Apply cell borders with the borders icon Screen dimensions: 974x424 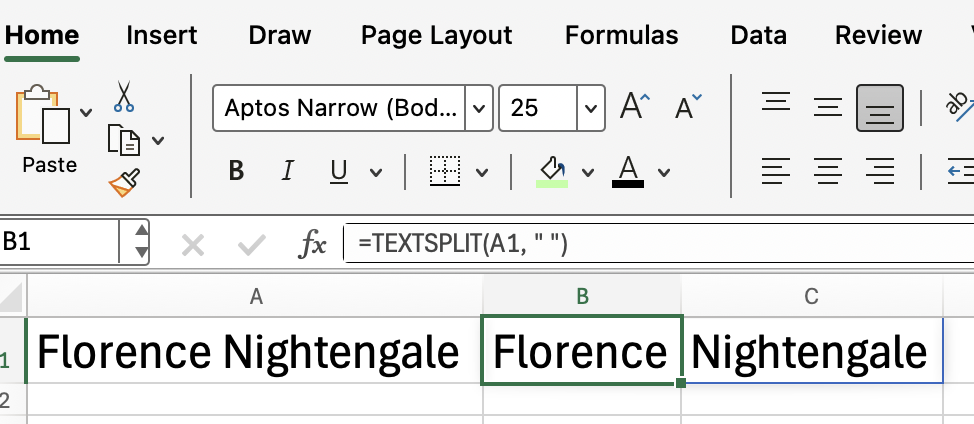pyautogui.click(x=445, y=171)
